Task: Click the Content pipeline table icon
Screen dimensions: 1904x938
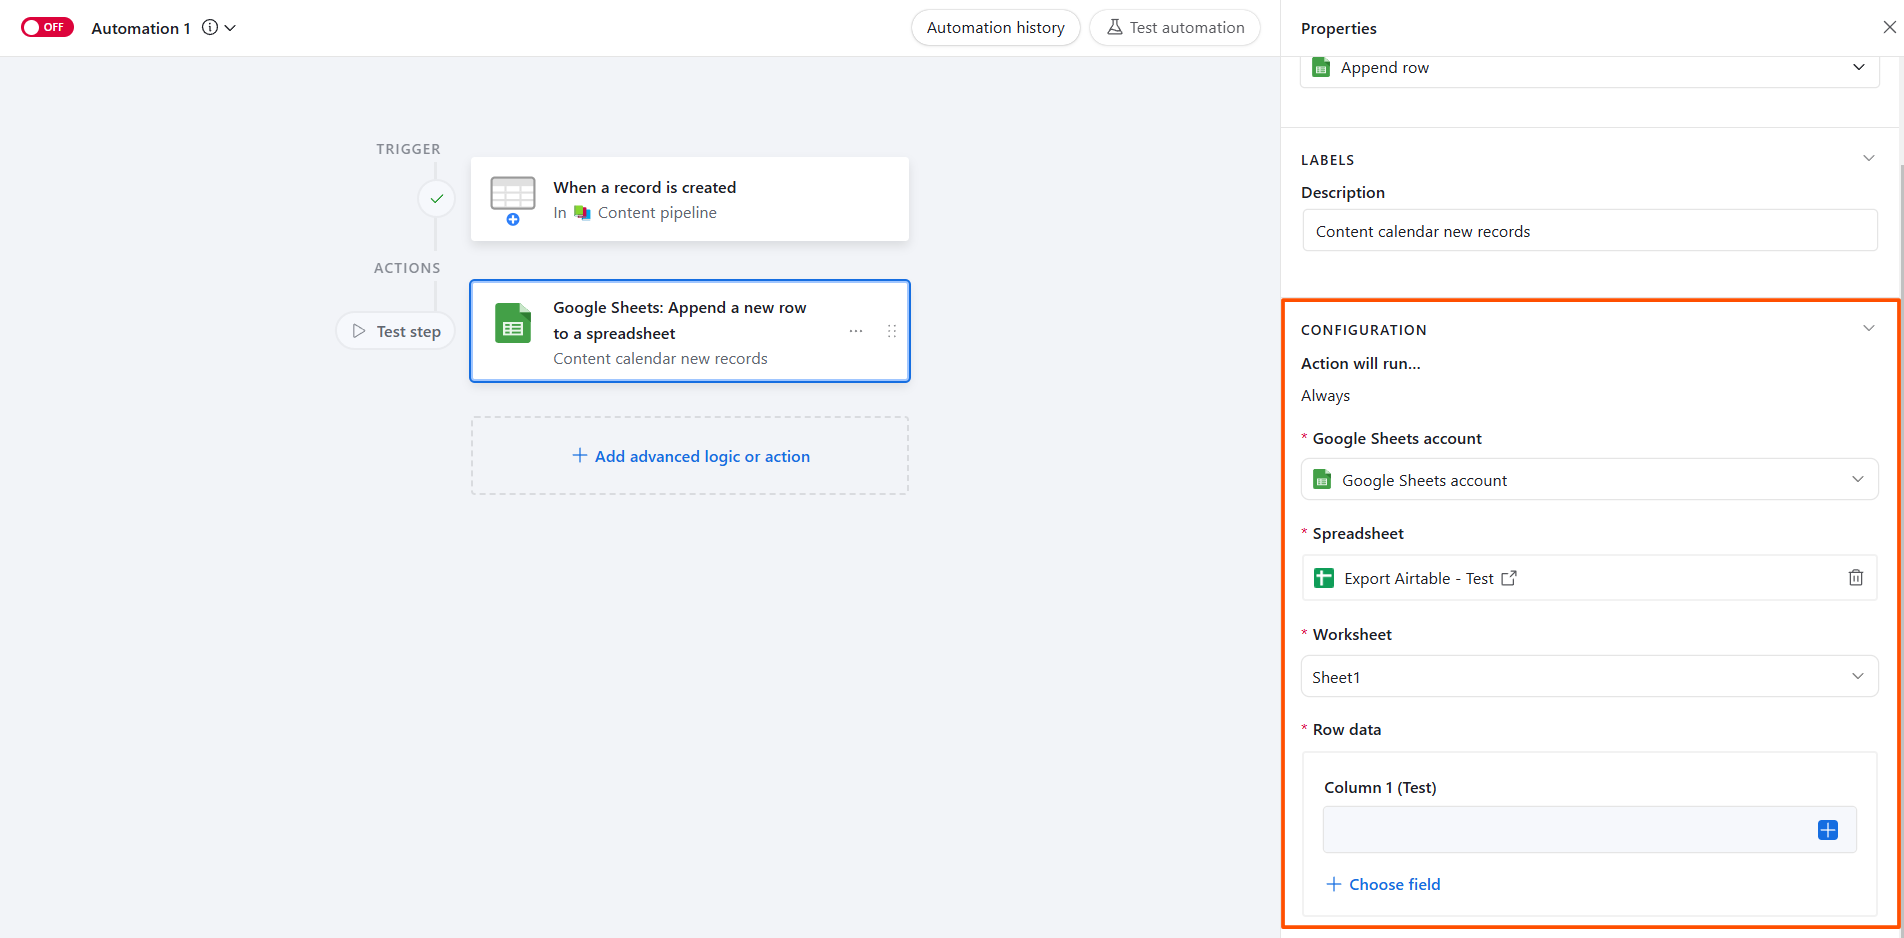Action: (x=582, y=213)
